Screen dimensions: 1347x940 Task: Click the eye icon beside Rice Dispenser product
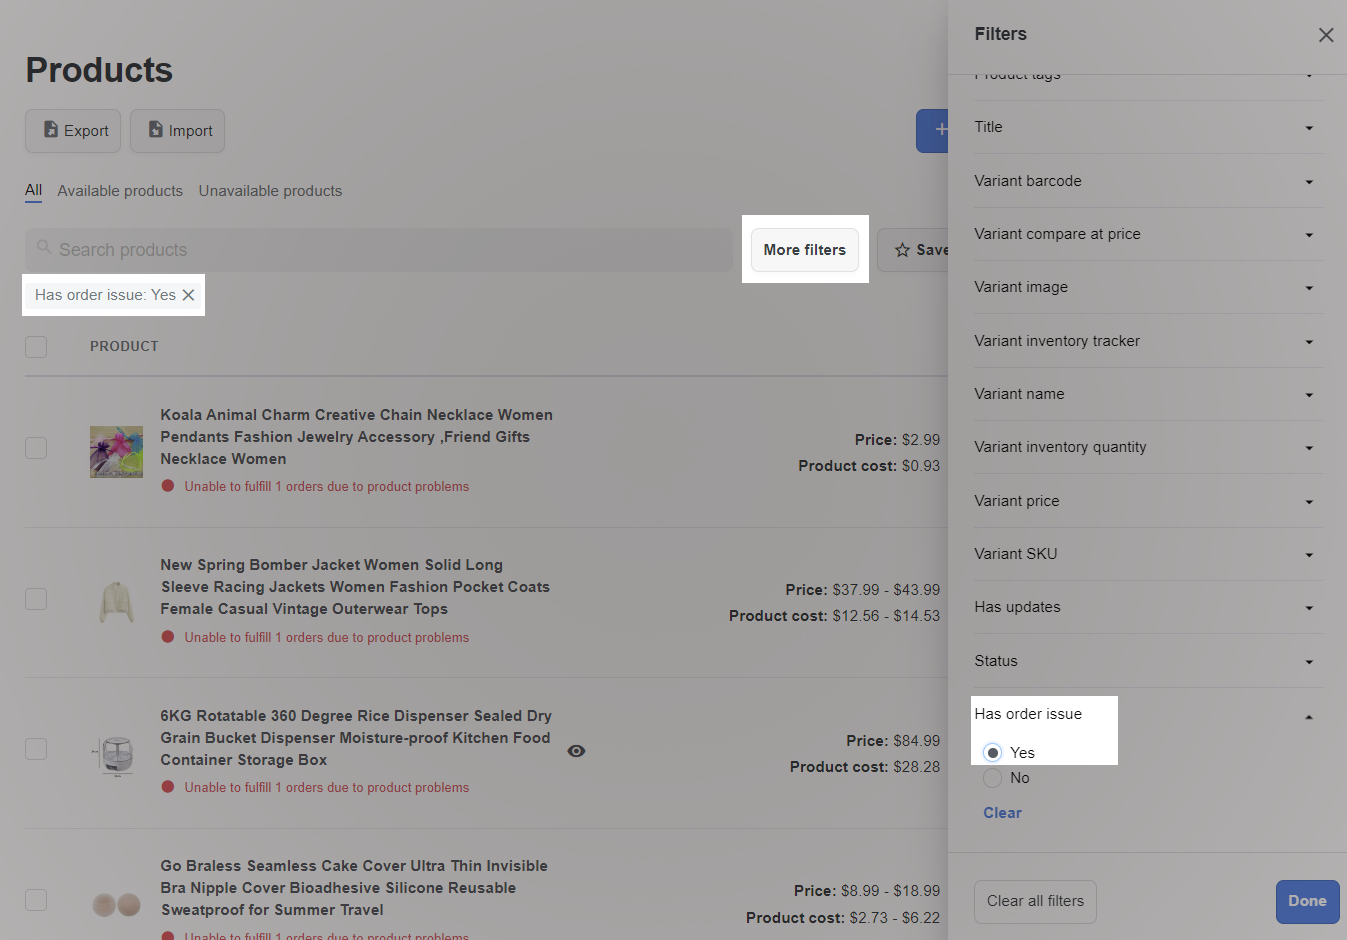click(x=576, y=751)
